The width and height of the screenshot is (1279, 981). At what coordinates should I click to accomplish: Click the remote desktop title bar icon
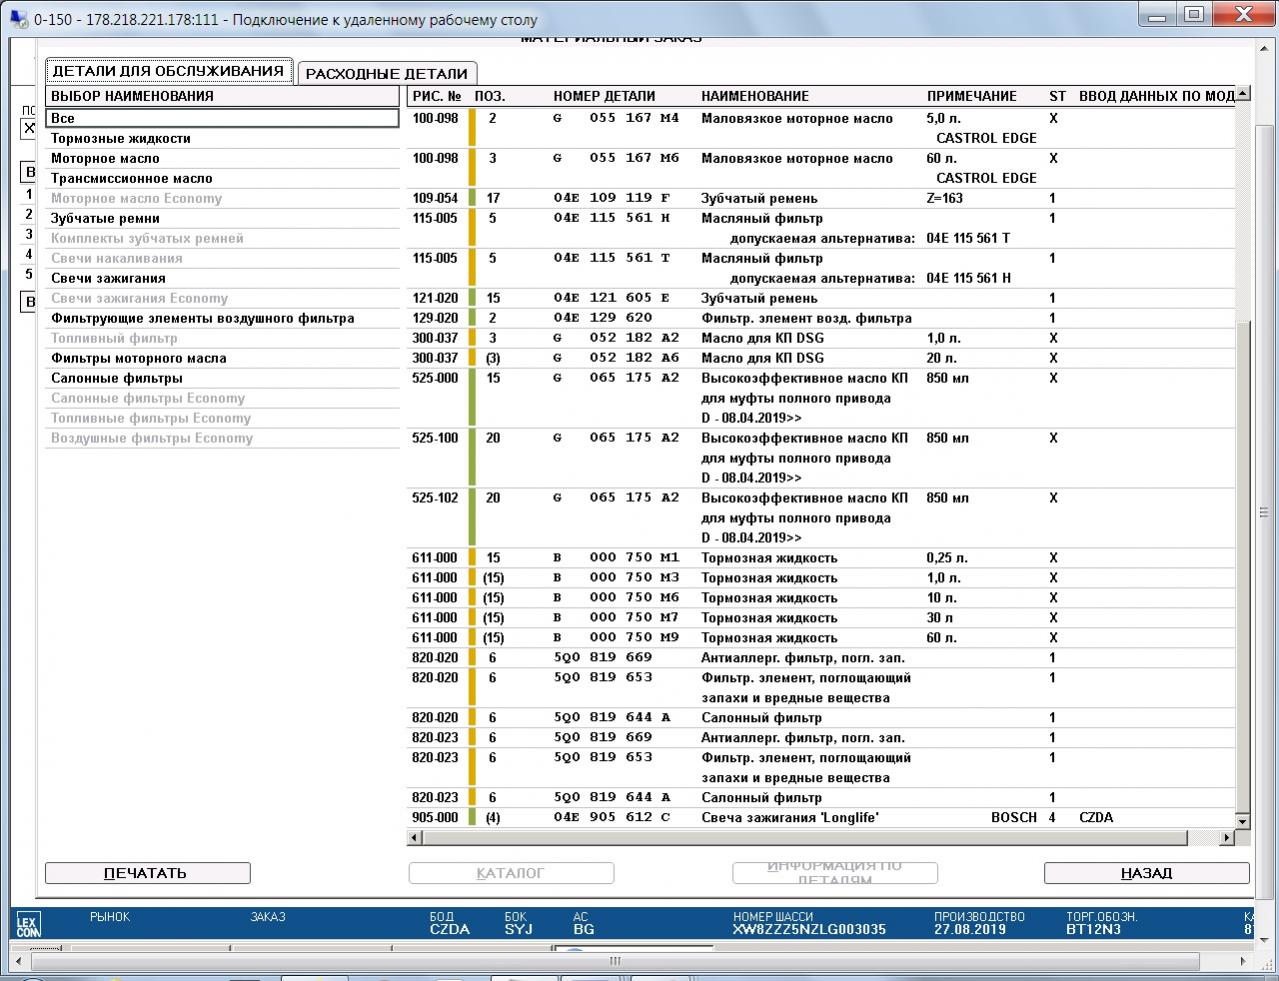point(19,19)
